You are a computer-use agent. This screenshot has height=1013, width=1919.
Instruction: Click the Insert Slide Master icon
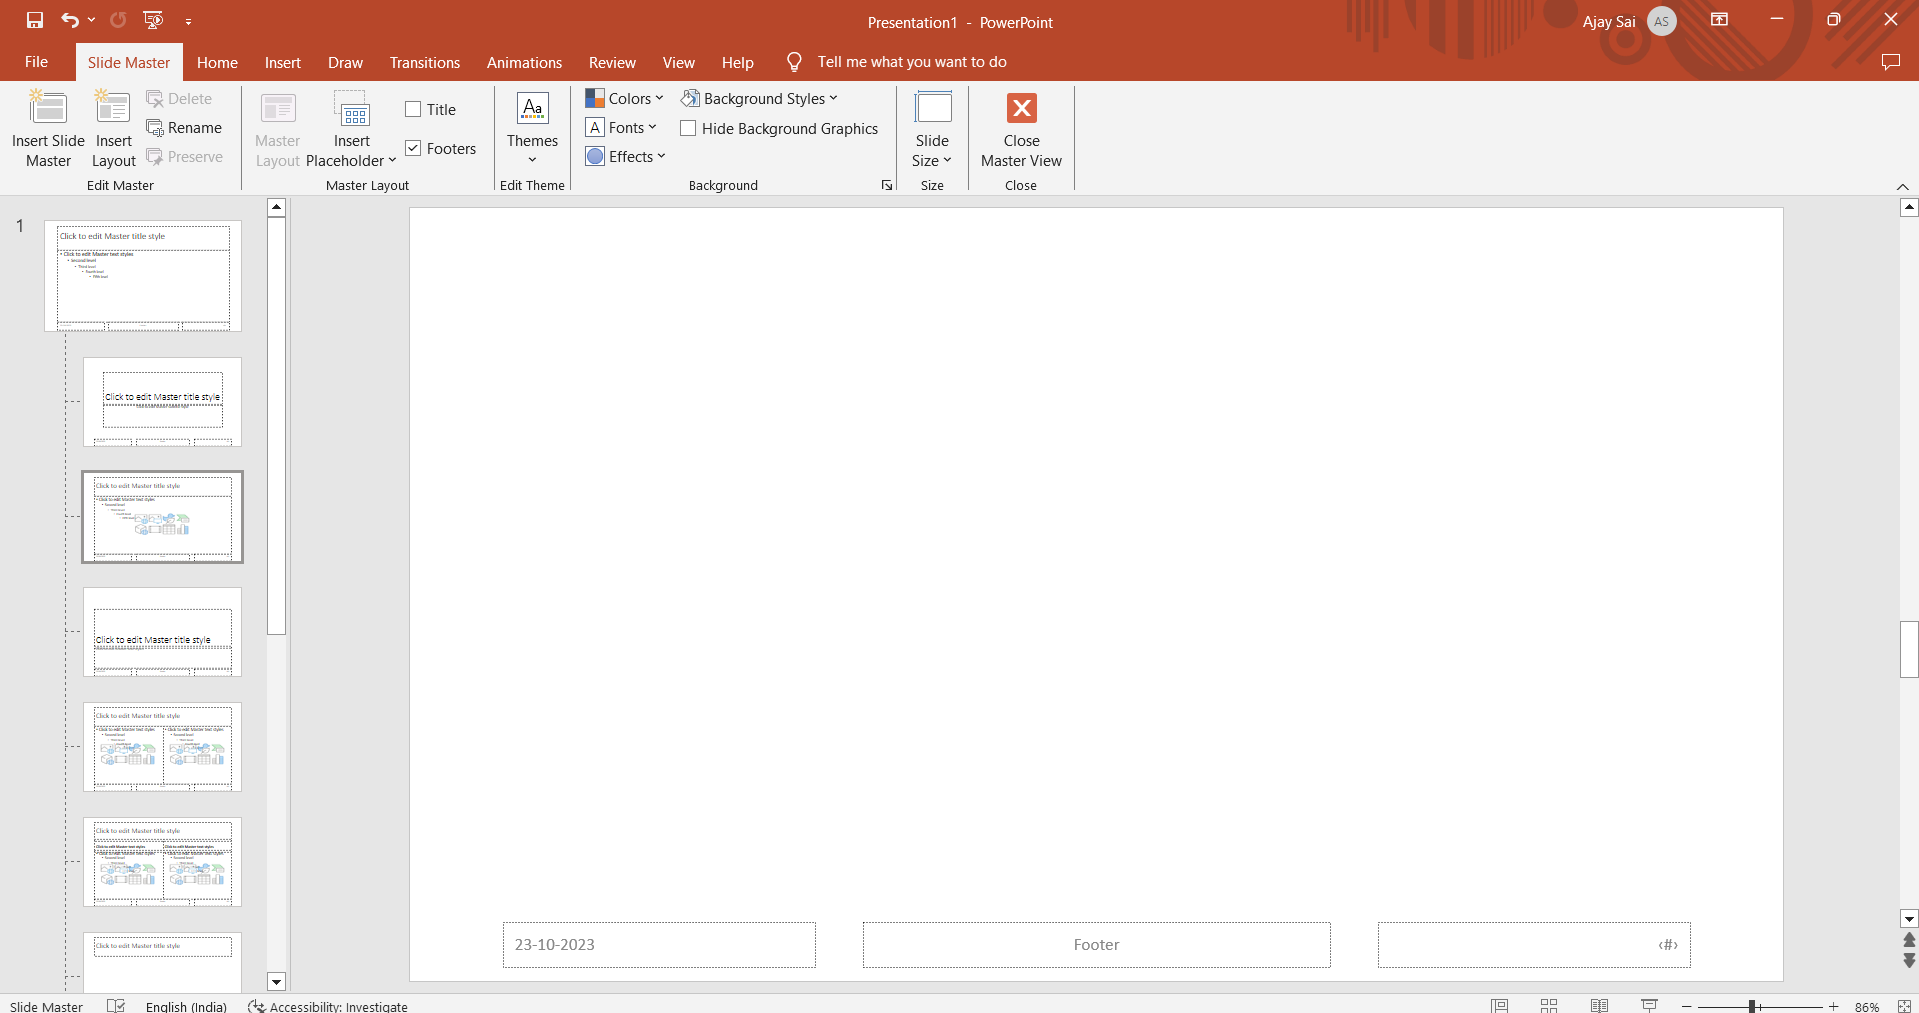[x=48, y=109]
